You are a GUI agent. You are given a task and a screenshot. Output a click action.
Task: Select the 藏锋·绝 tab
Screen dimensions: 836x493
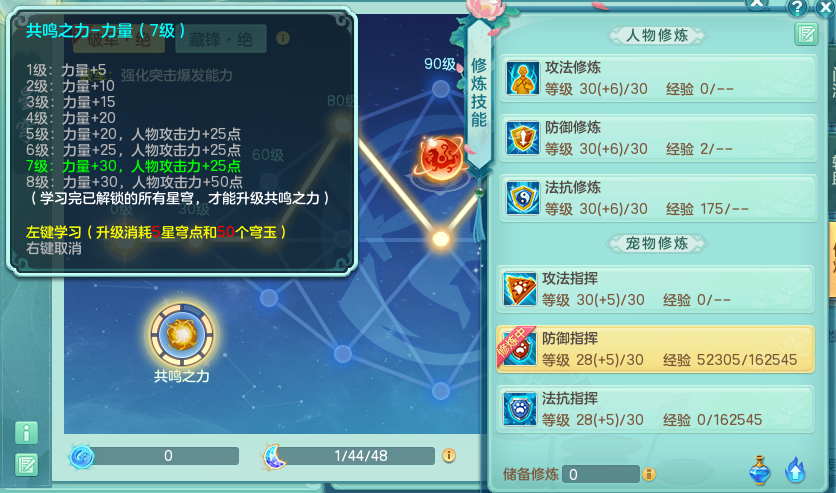[x=221, y=39]
